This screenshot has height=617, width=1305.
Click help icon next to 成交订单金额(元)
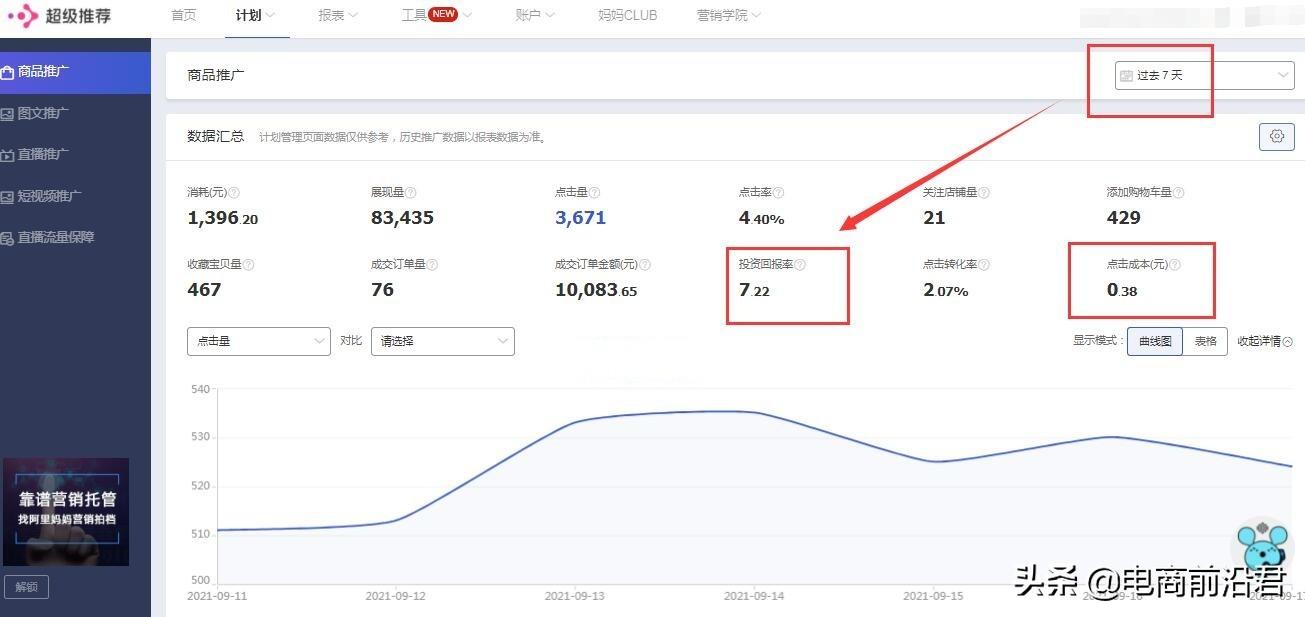tap(646, 265)
